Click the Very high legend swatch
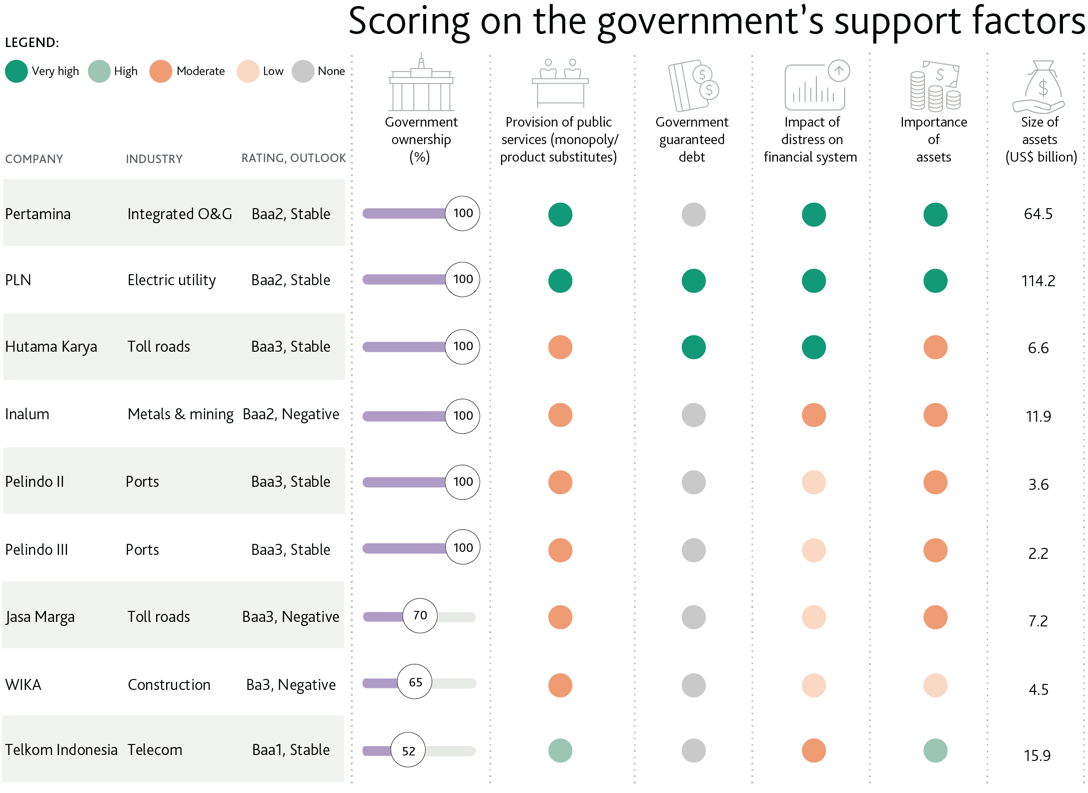The width and height of the screenshot is (1088, 793). click(x=16, y=71)
